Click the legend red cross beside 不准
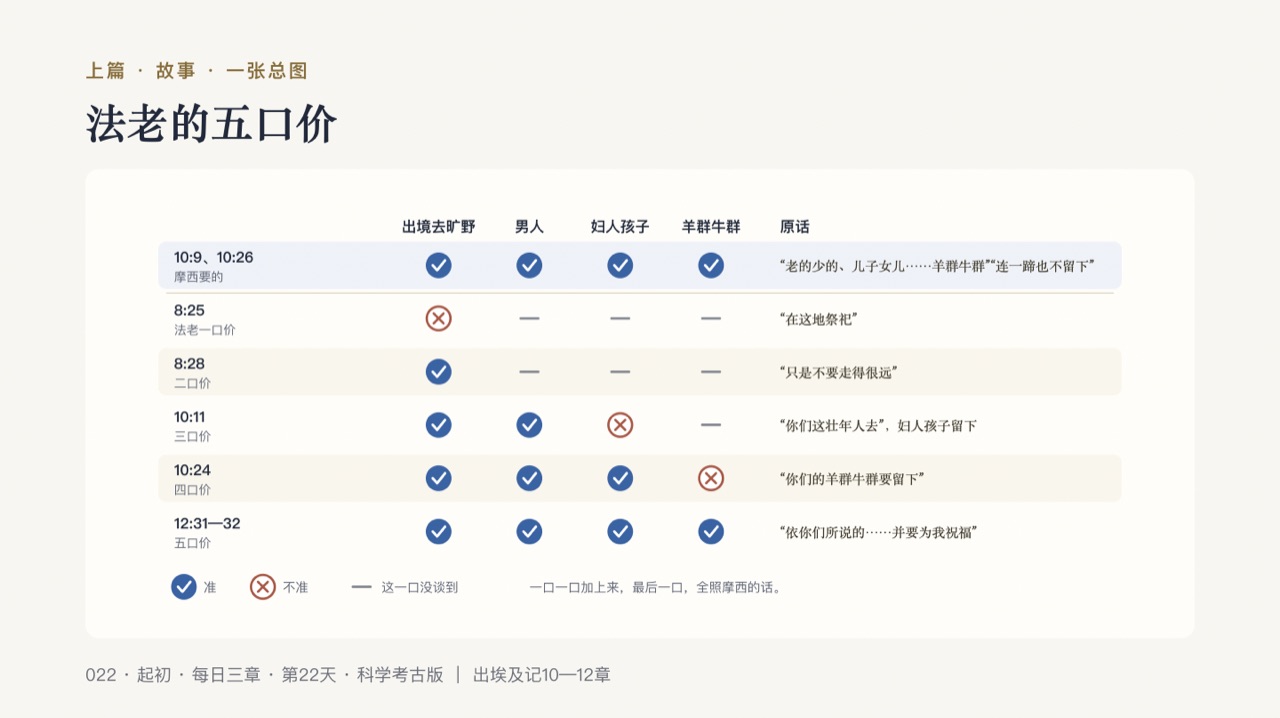 tap(263, 587)
